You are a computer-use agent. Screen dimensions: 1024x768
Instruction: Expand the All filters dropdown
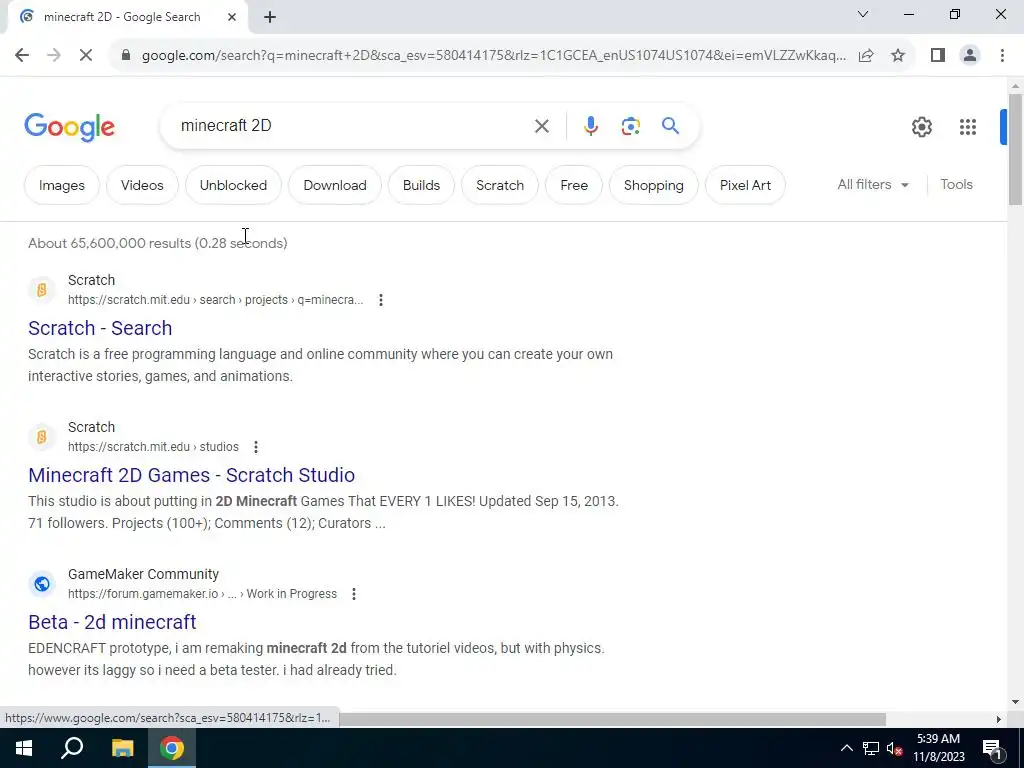click(x=873, y=185)
